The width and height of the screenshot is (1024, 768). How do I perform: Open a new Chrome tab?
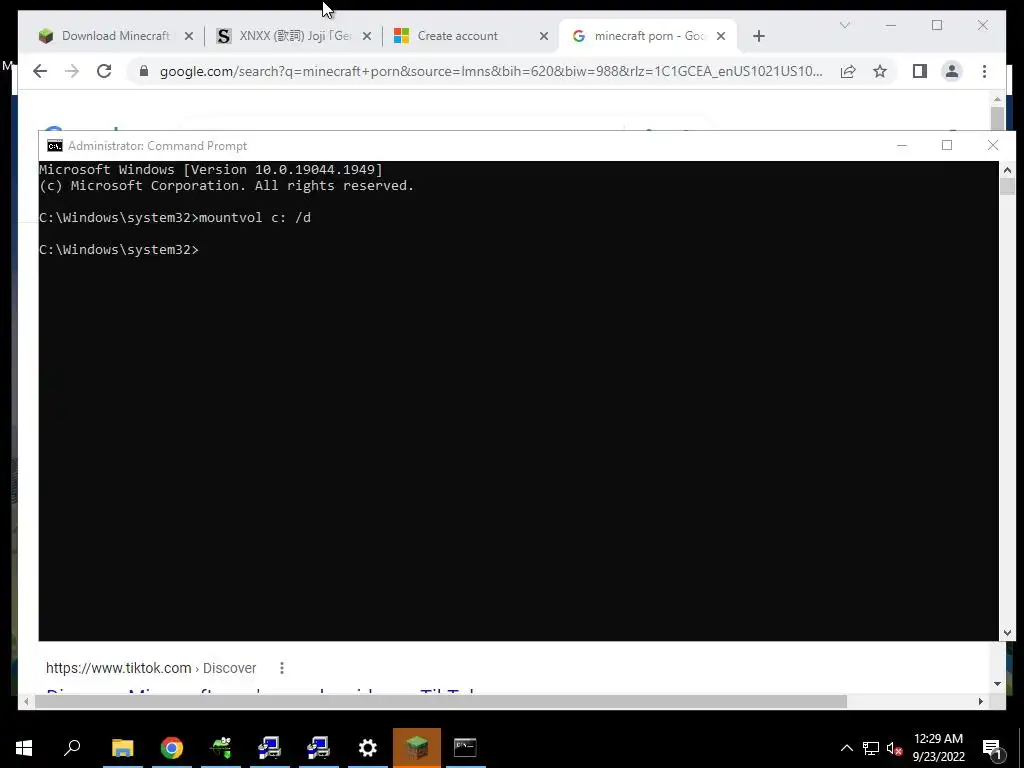pos(758,36)
